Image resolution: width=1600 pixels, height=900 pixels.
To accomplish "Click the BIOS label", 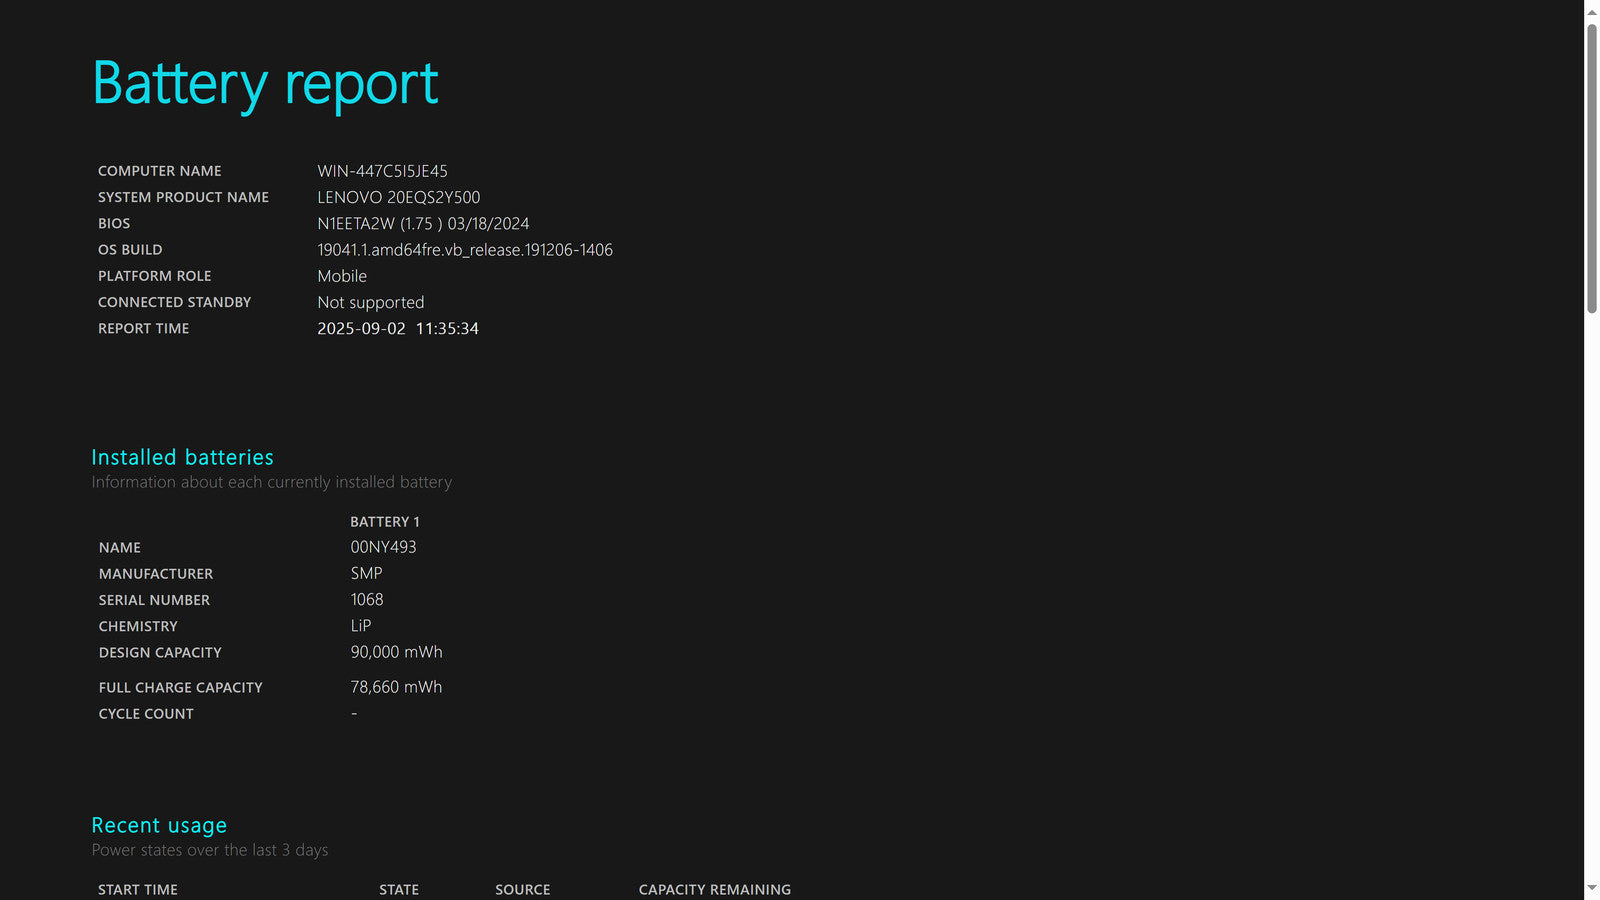I will pos(114,223).
